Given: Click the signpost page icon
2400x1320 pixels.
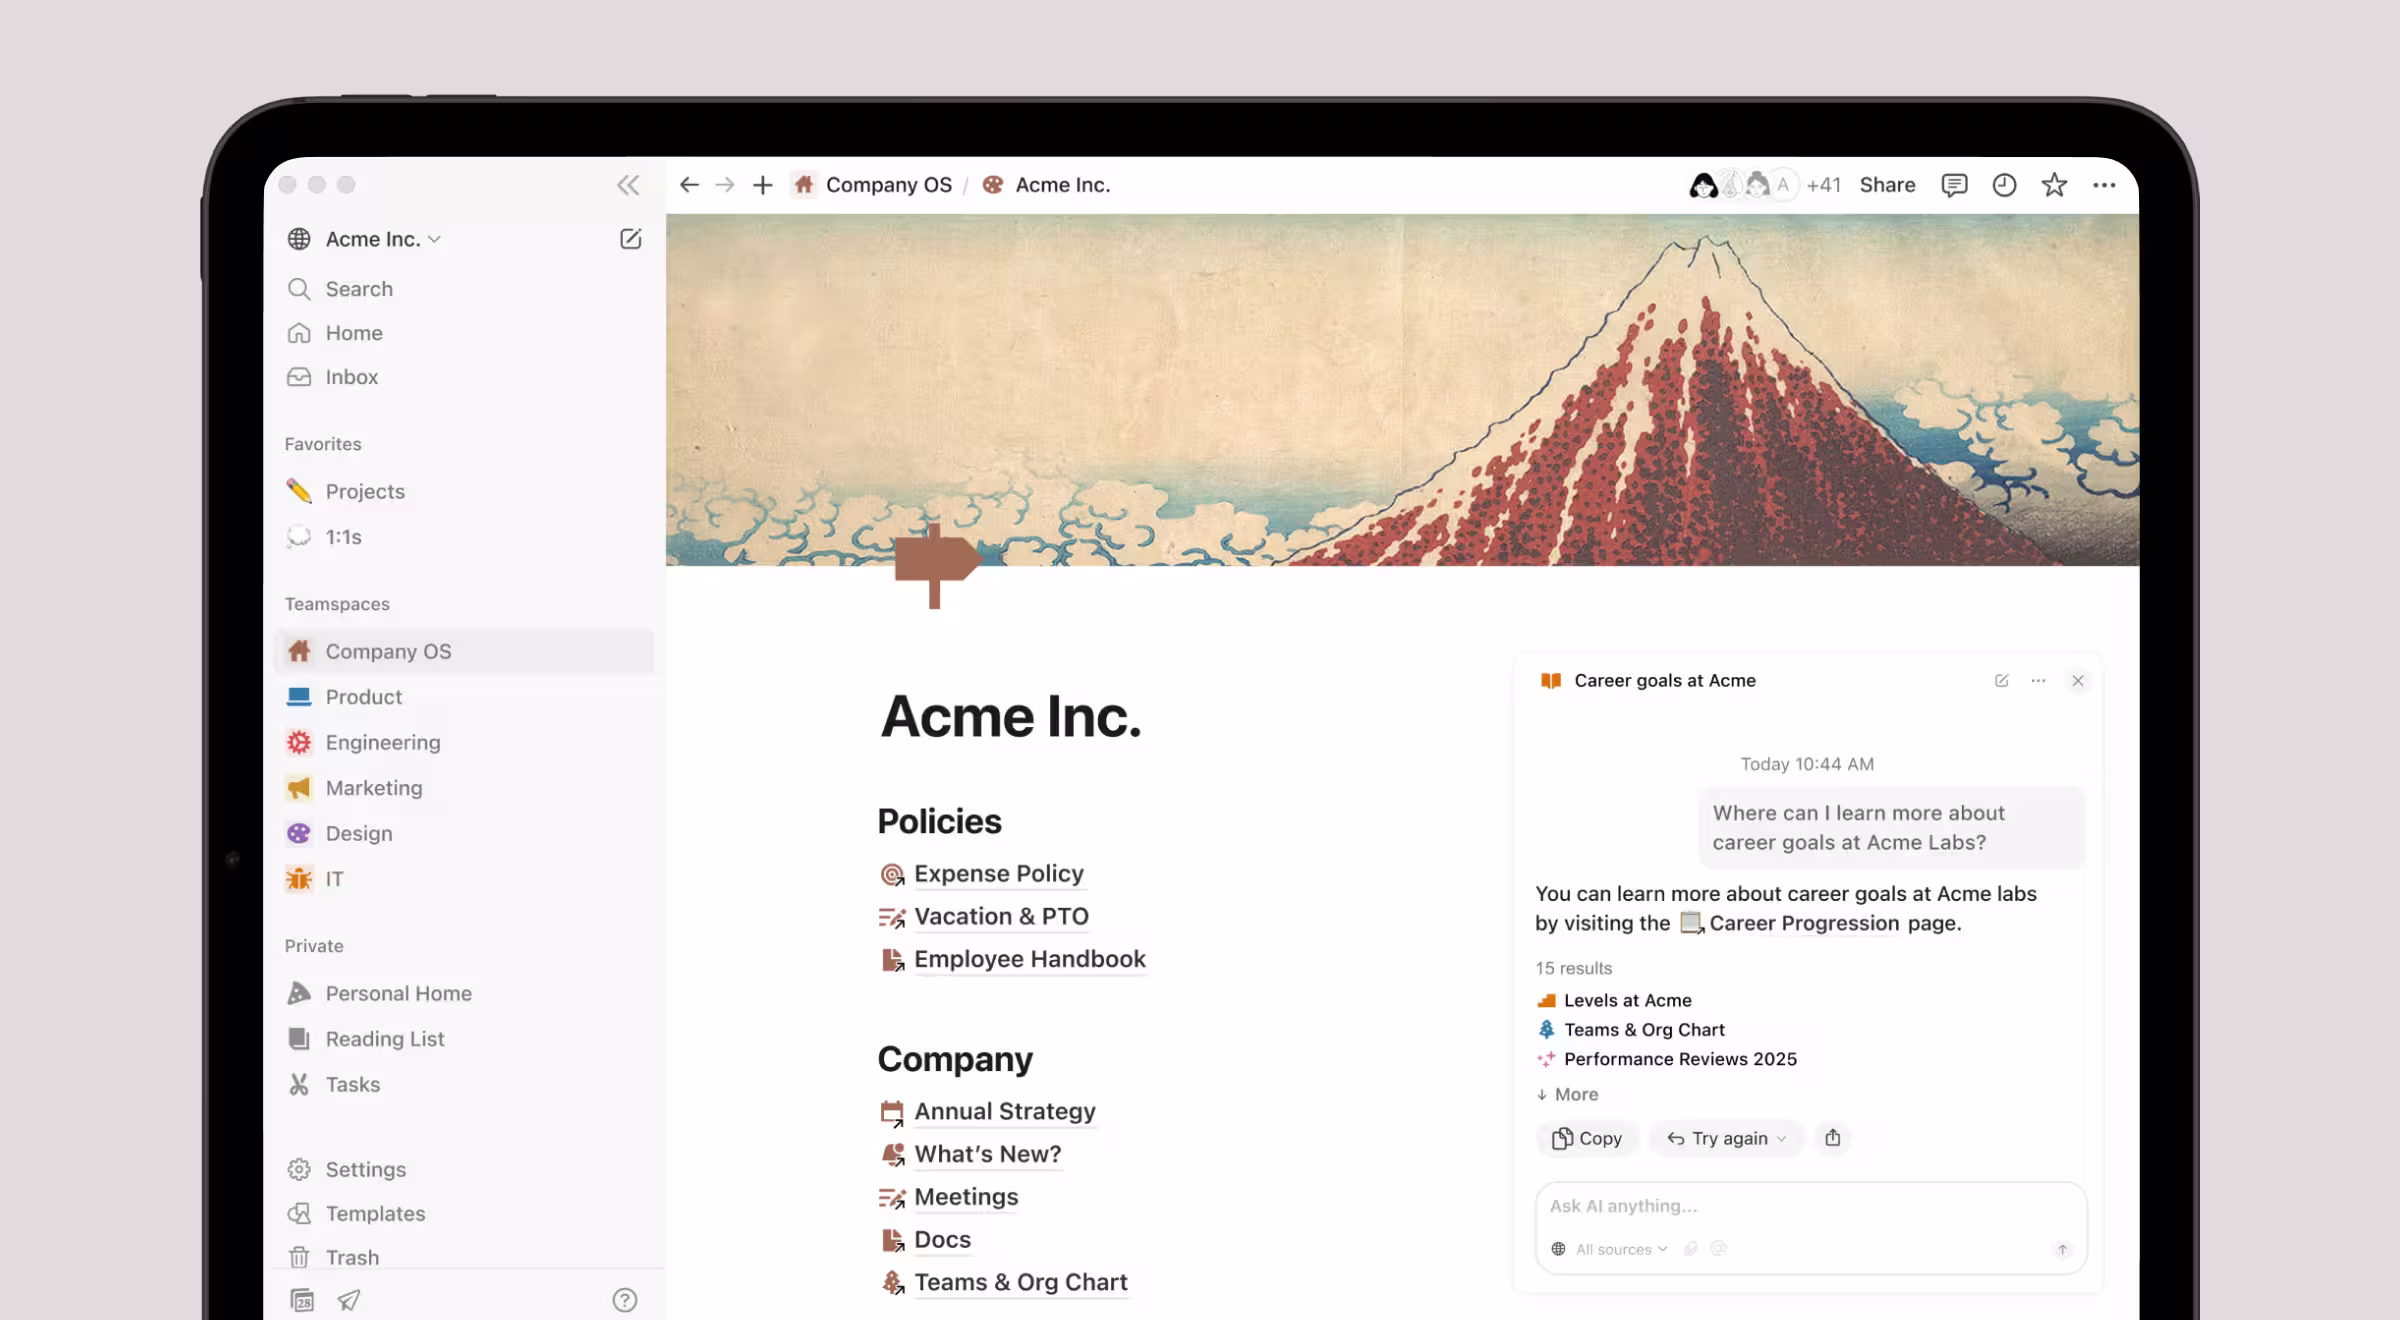Looking at the screenshot, I should coord(937,565).
